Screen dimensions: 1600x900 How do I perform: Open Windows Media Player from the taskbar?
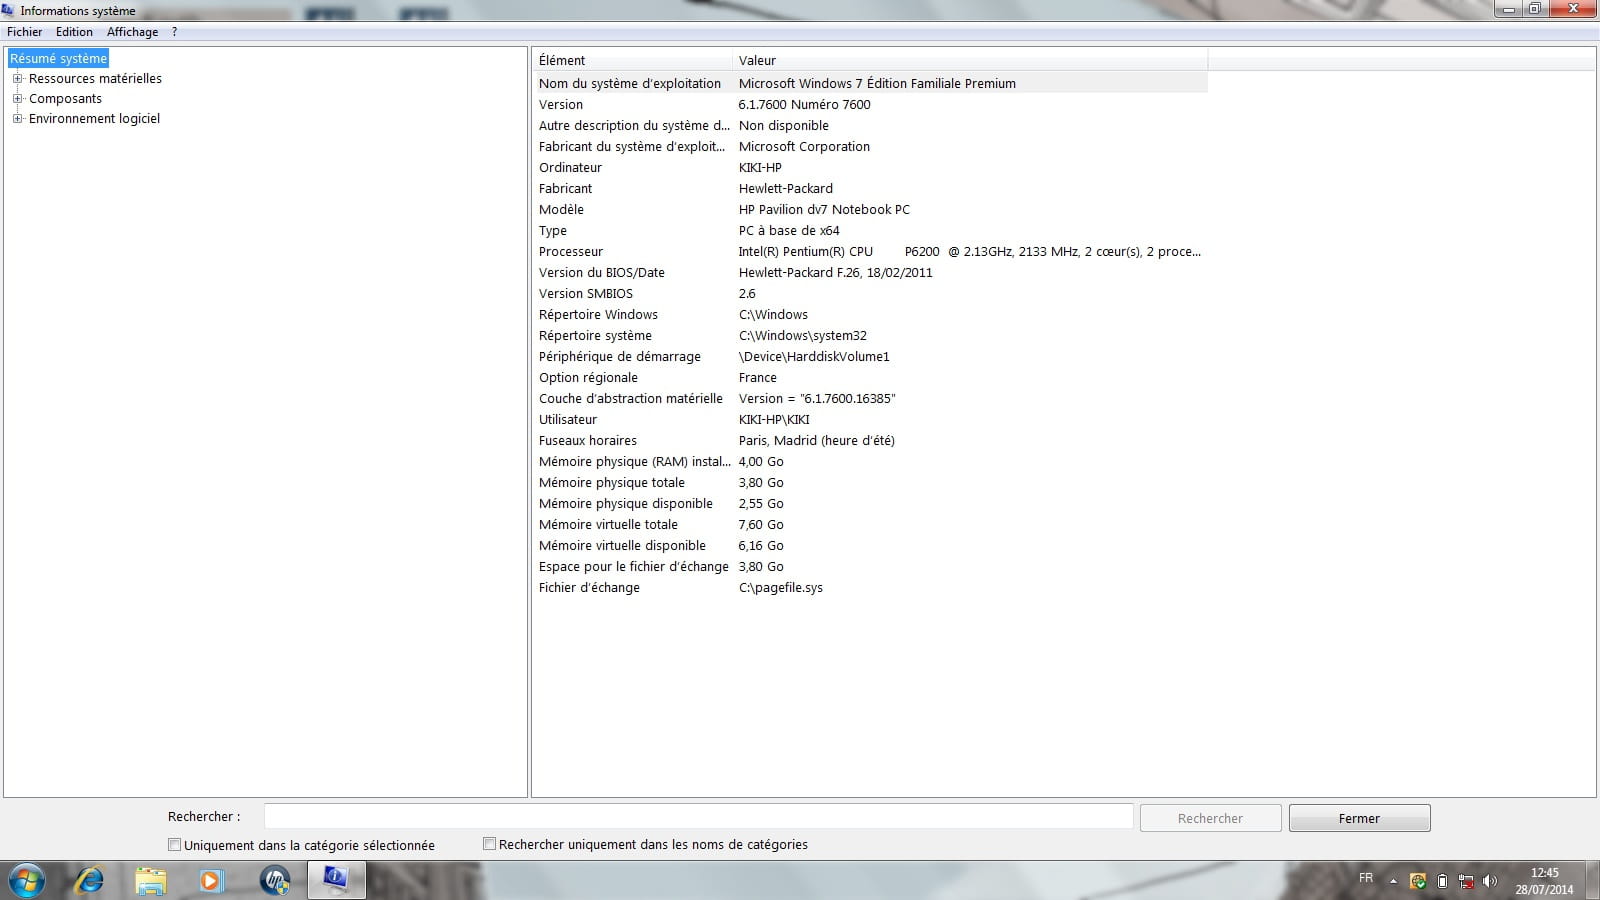tap(211, 880)
